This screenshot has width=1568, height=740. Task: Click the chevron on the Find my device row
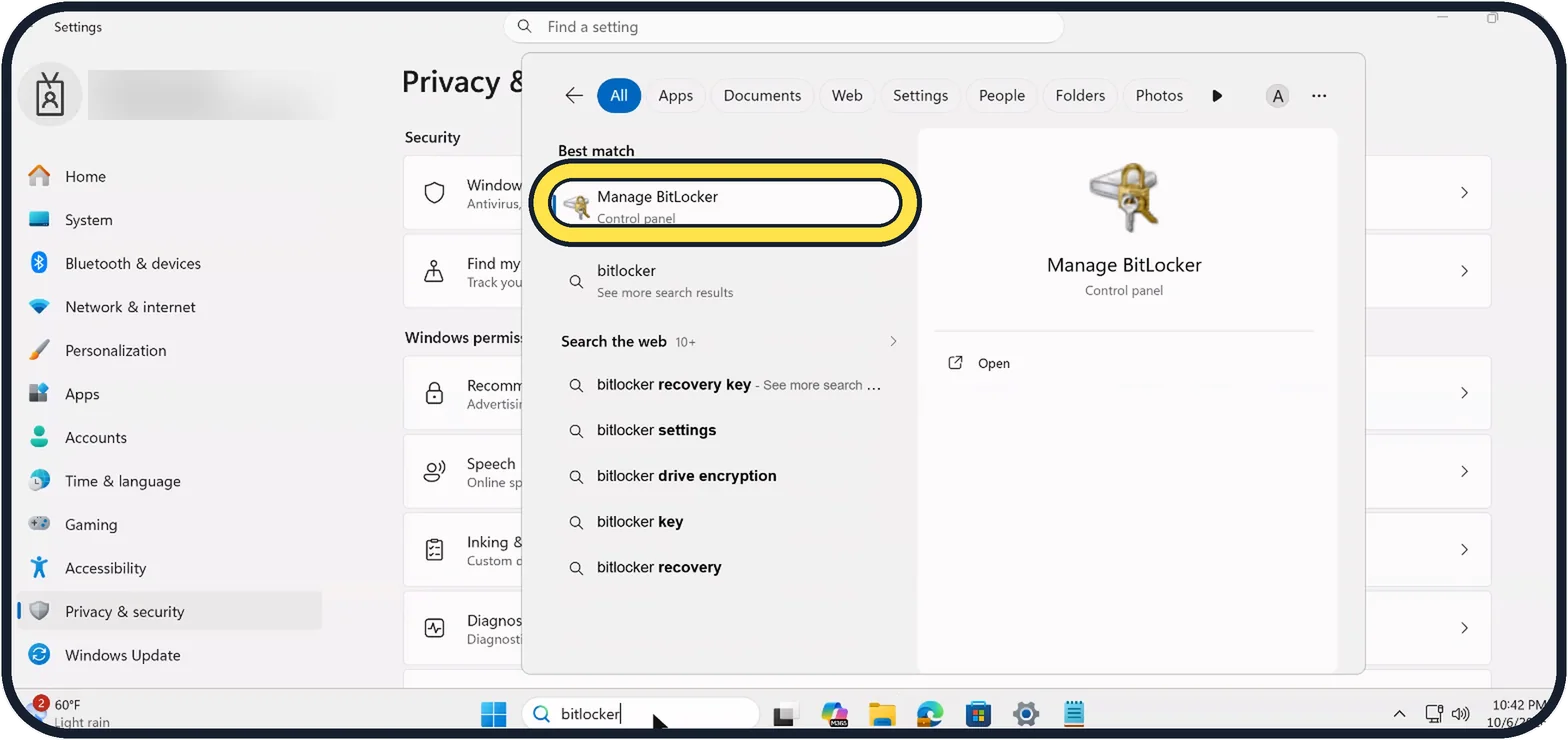1464,271
